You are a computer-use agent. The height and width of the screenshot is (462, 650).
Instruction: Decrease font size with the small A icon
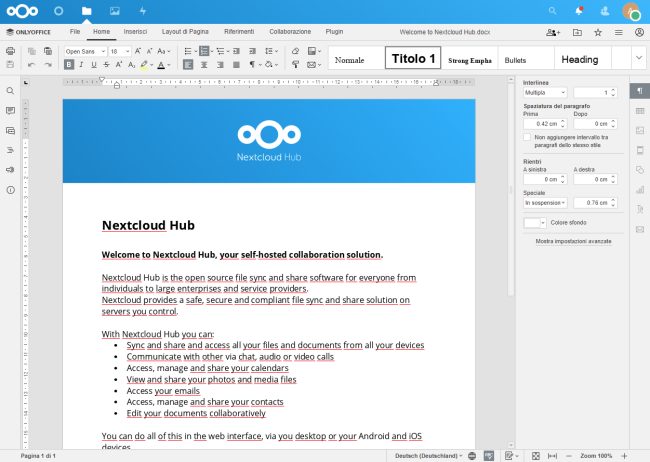pos(150,51)
